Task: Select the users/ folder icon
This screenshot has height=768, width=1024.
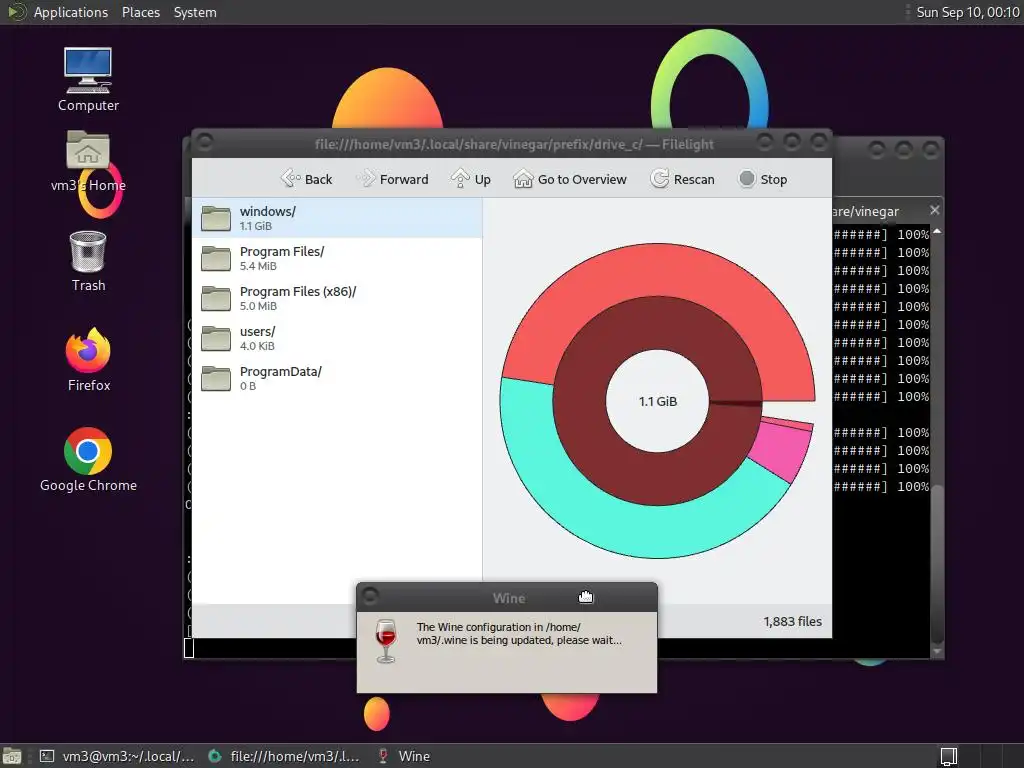Action: [216, 338]
